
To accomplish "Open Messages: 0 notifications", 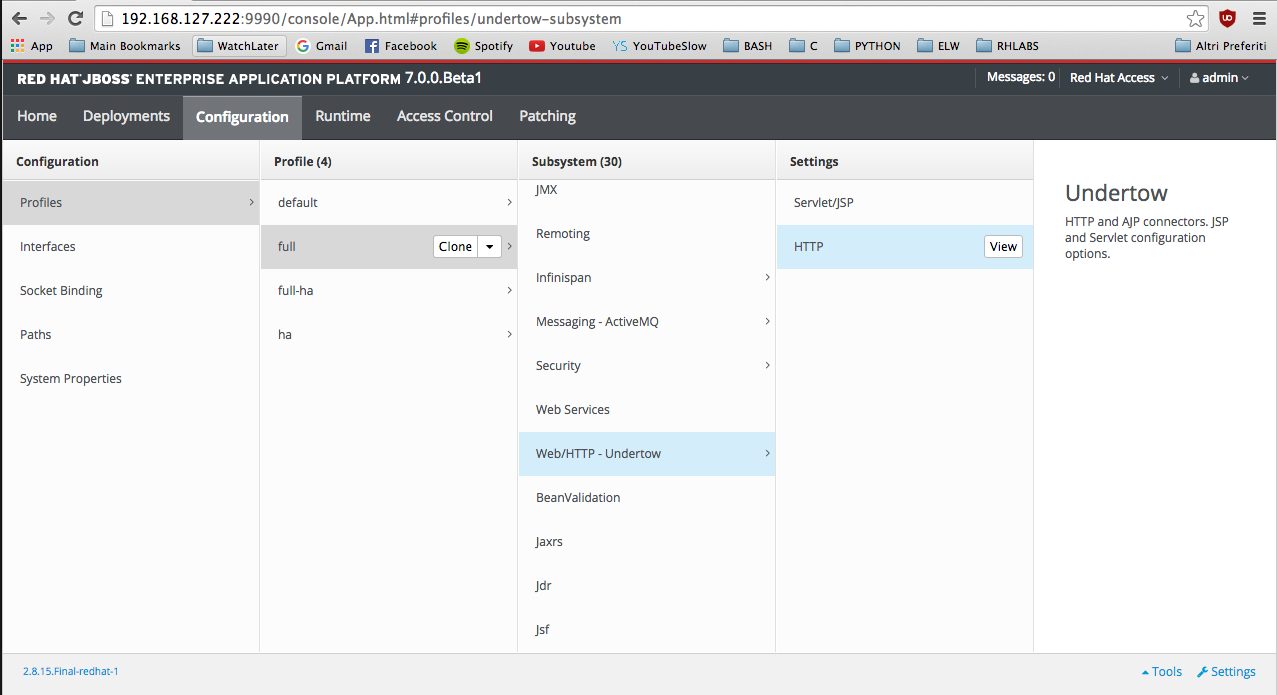I will pyautogui.click(x=1020, y=77).
